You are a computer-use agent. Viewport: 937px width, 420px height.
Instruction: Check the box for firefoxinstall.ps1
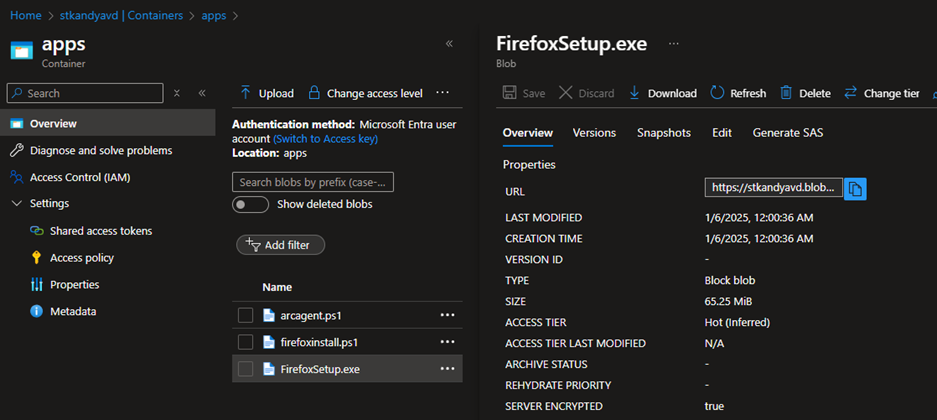(246, 342)
